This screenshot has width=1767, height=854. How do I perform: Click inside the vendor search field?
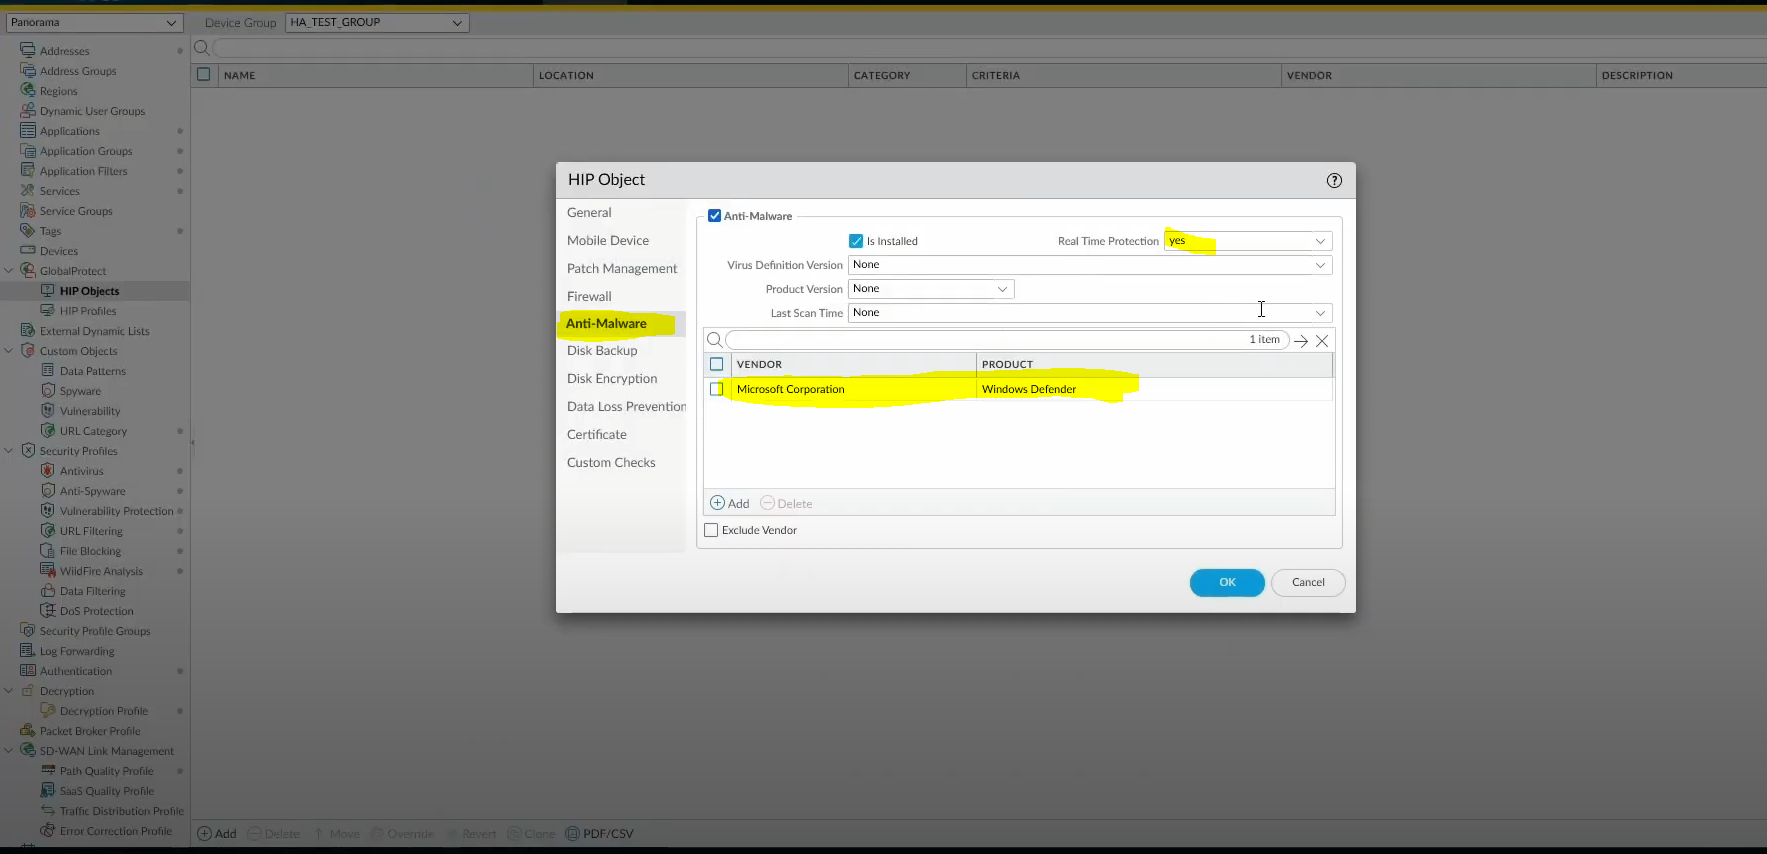(x=1007, y=340)
